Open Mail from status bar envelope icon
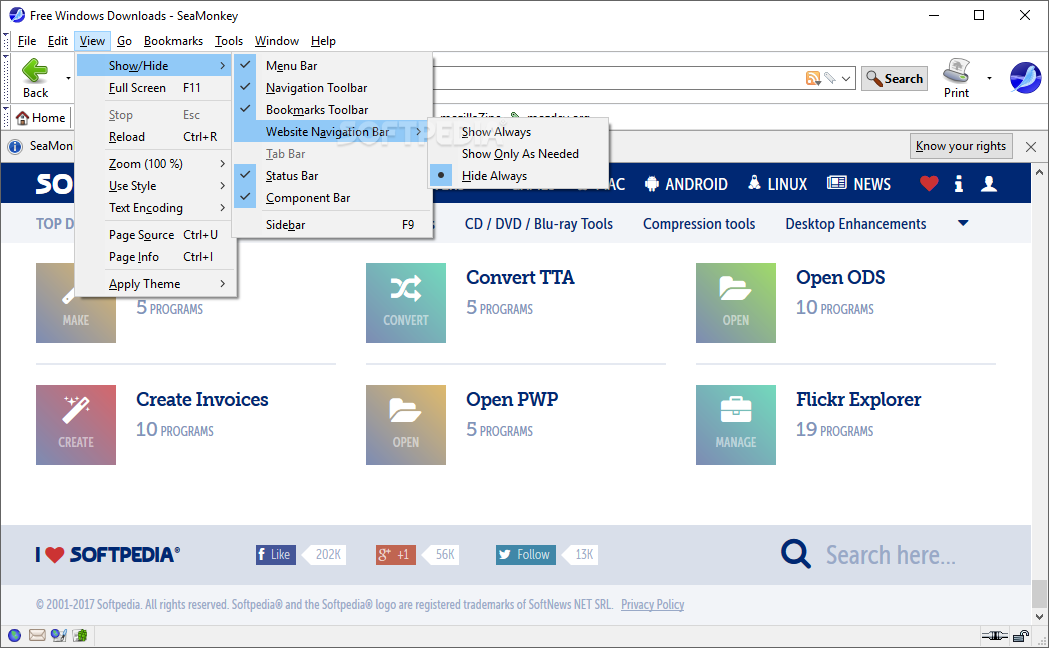Viewport: 1049px width, 648px height. point(37,635)
